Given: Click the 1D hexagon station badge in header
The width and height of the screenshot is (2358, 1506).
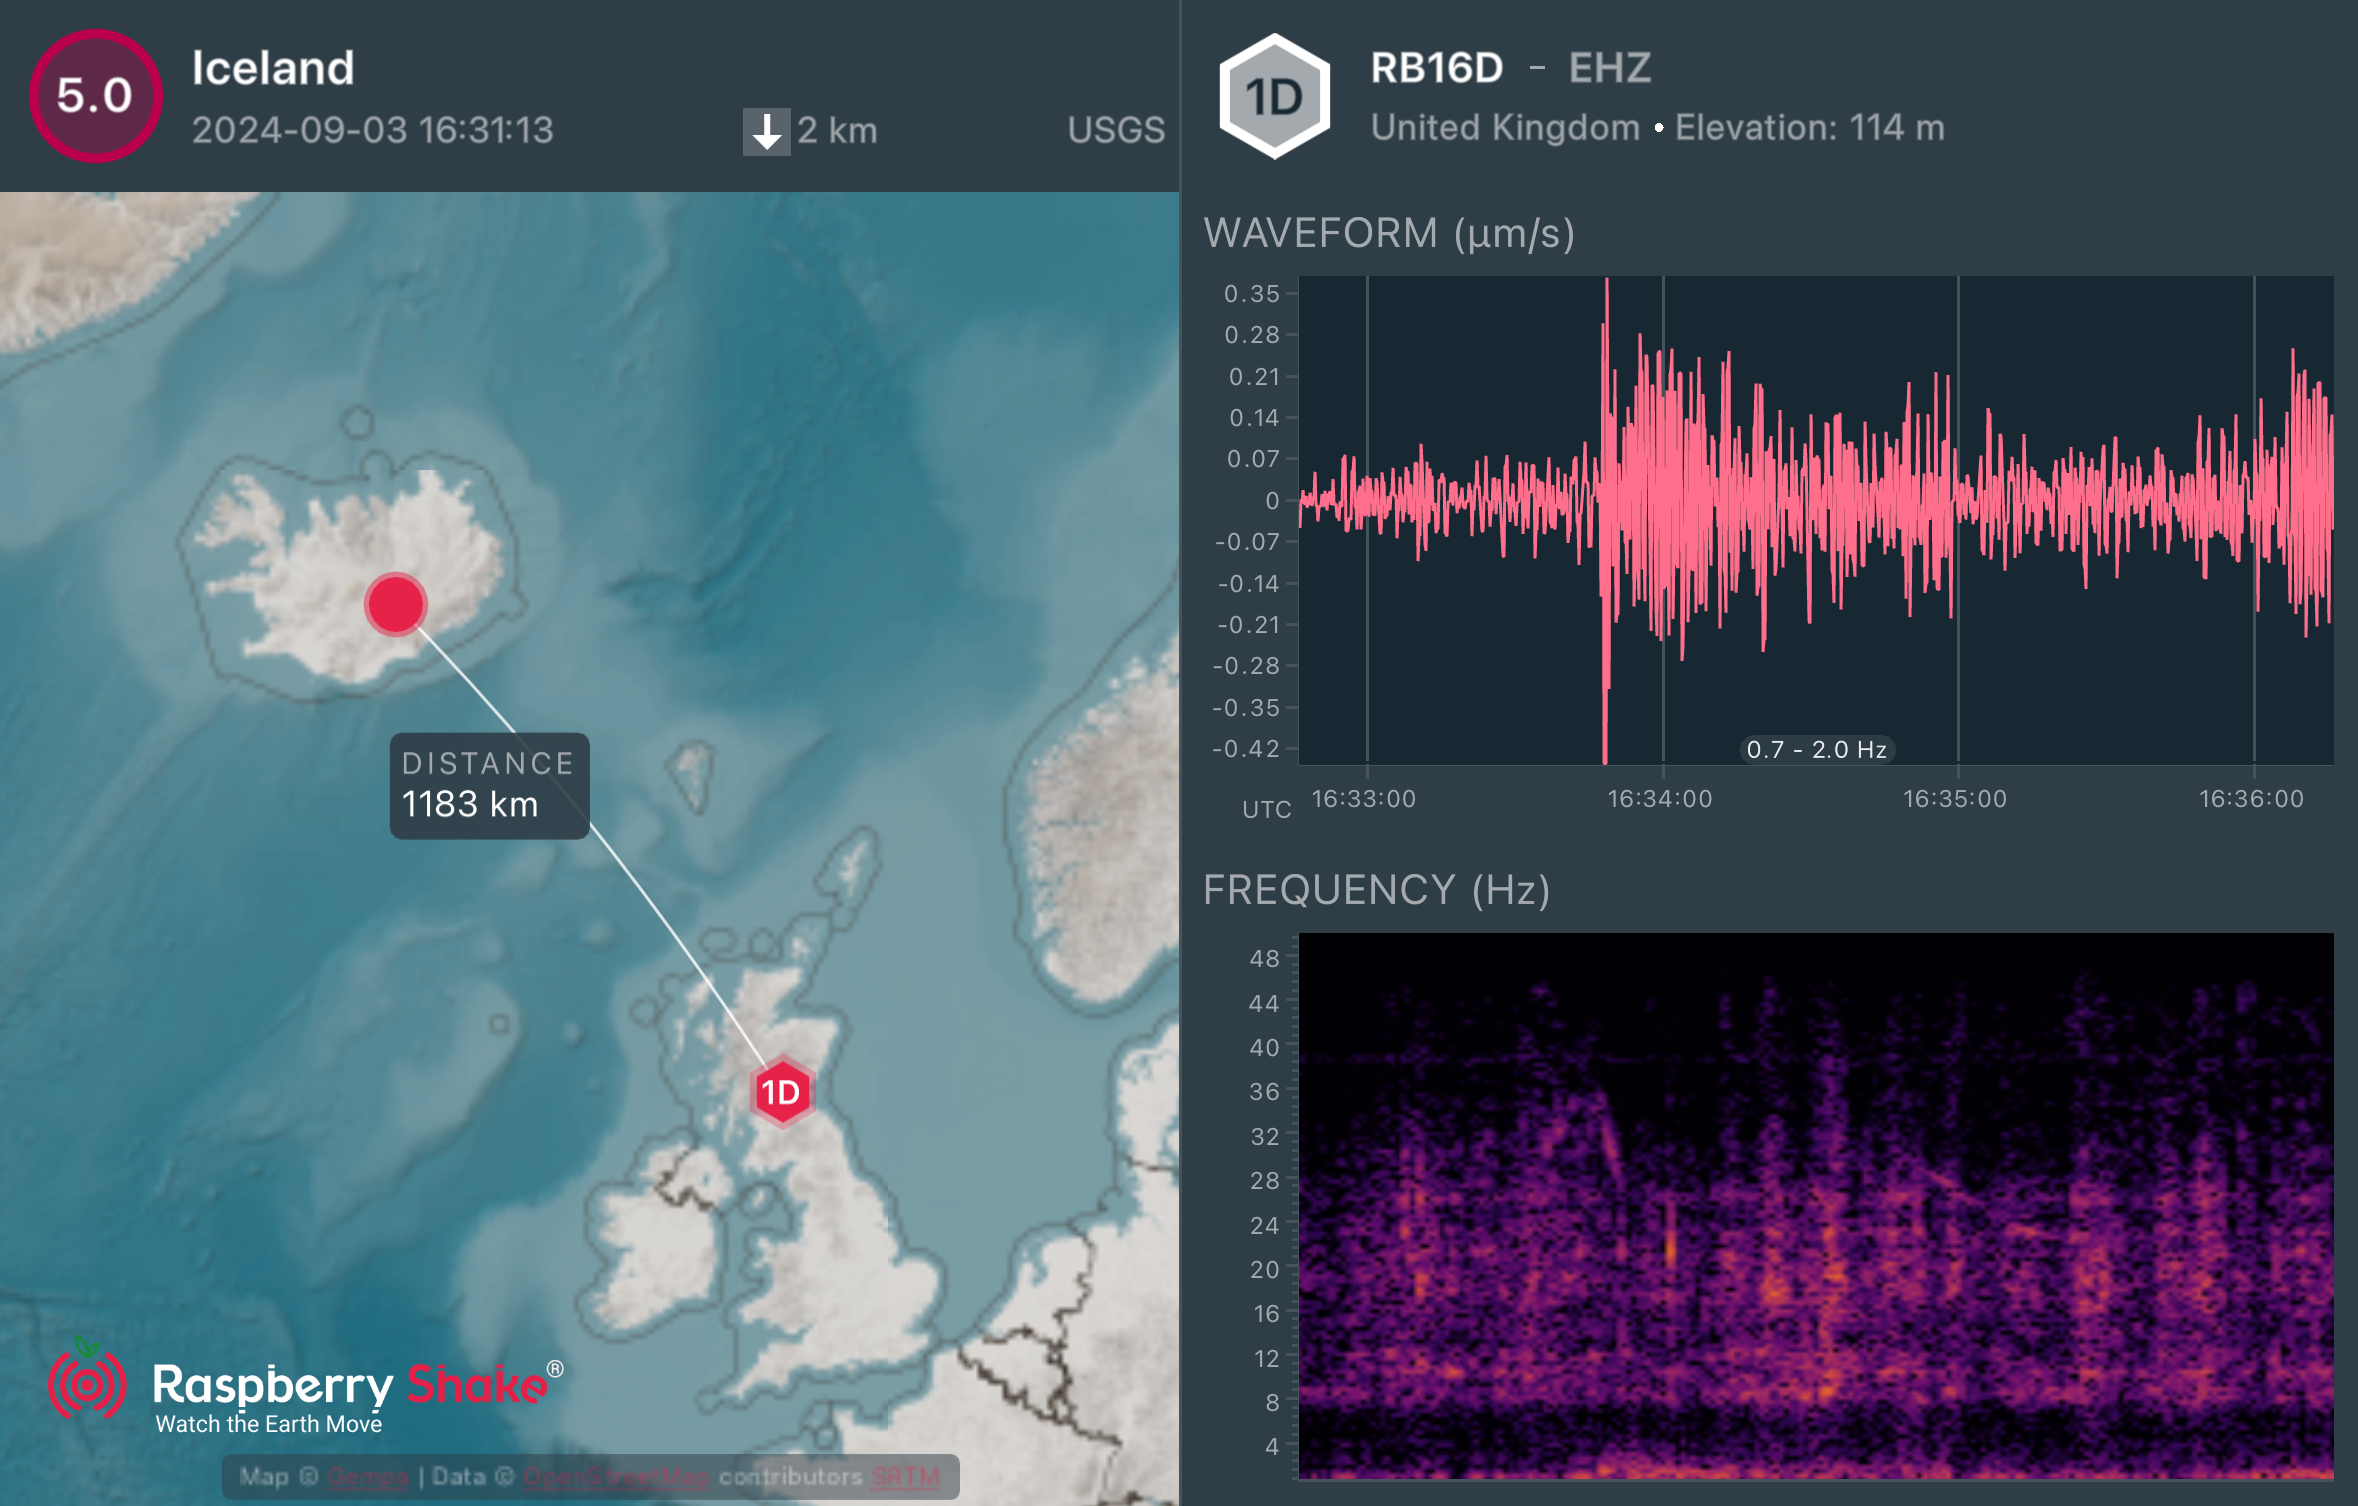Looking at the screenshot, I should click(x=1274, y=96).
